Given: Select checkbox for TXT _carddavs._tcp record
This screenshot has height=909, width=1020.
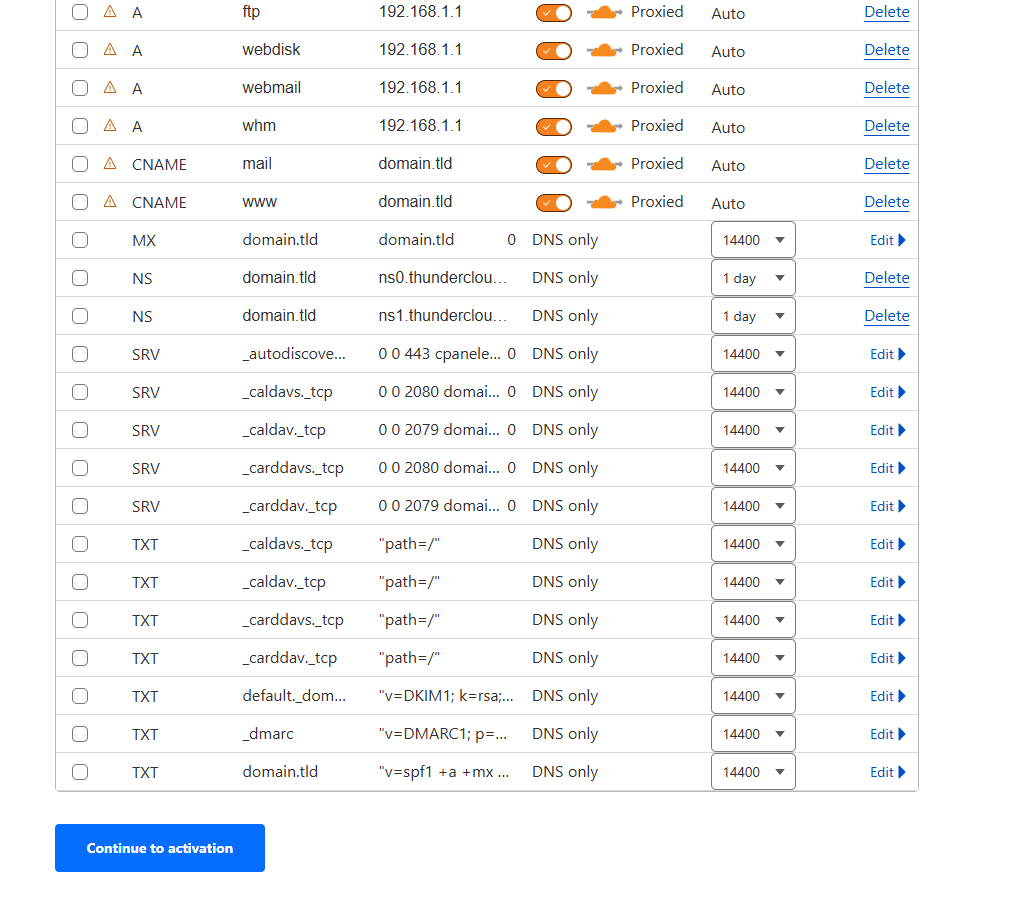Looking at the screenshot, I should pos(80,620).
